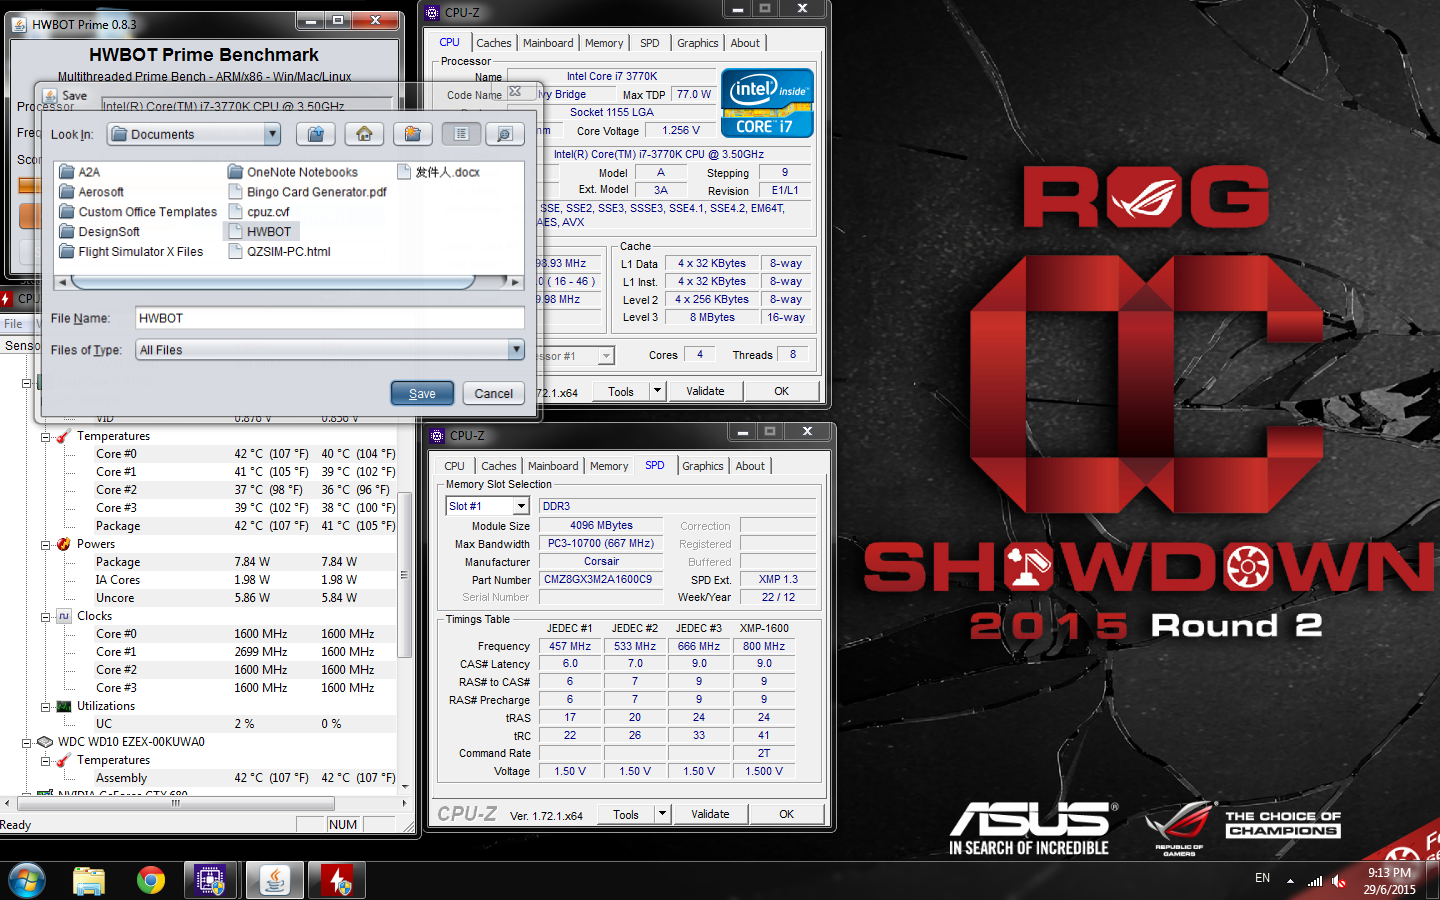
Task: Collapse the Powers node in HWMonitor
Action: pos(46,545)
